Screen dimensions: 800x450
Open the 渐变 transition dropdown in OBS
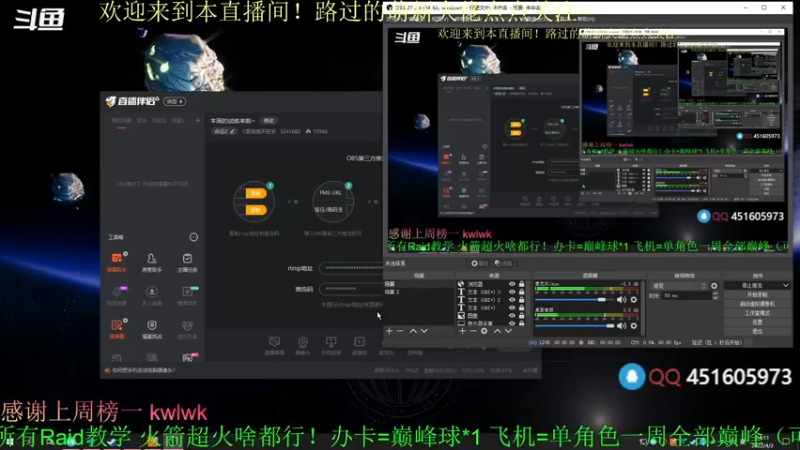click(x=679, y=286)
